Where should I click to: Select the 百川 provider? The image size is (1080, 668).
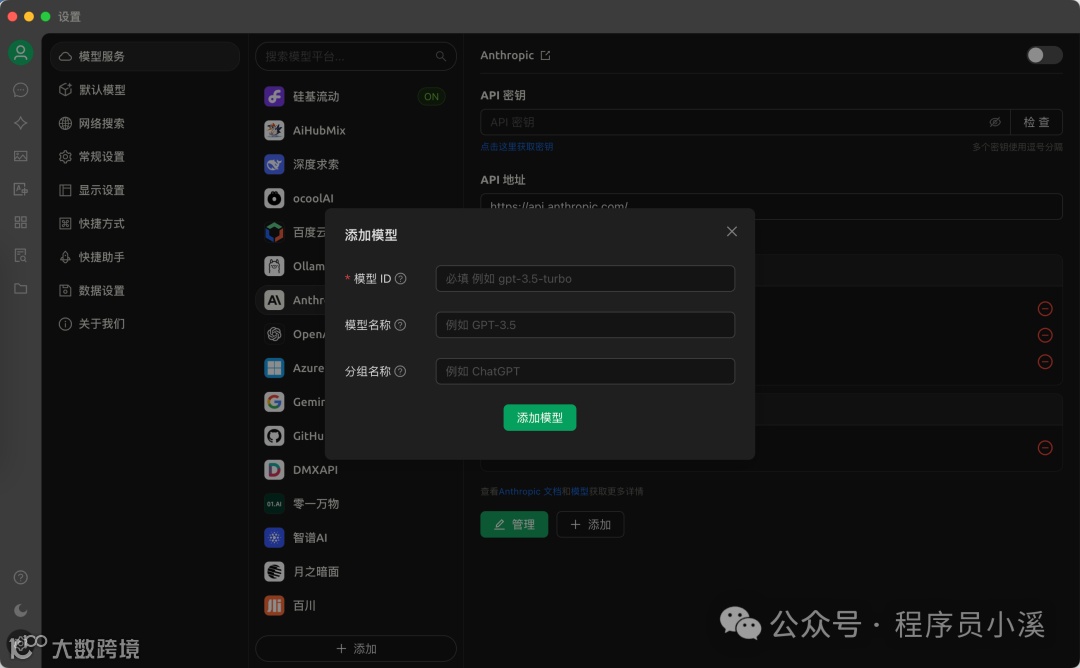(x=355, y=605)
